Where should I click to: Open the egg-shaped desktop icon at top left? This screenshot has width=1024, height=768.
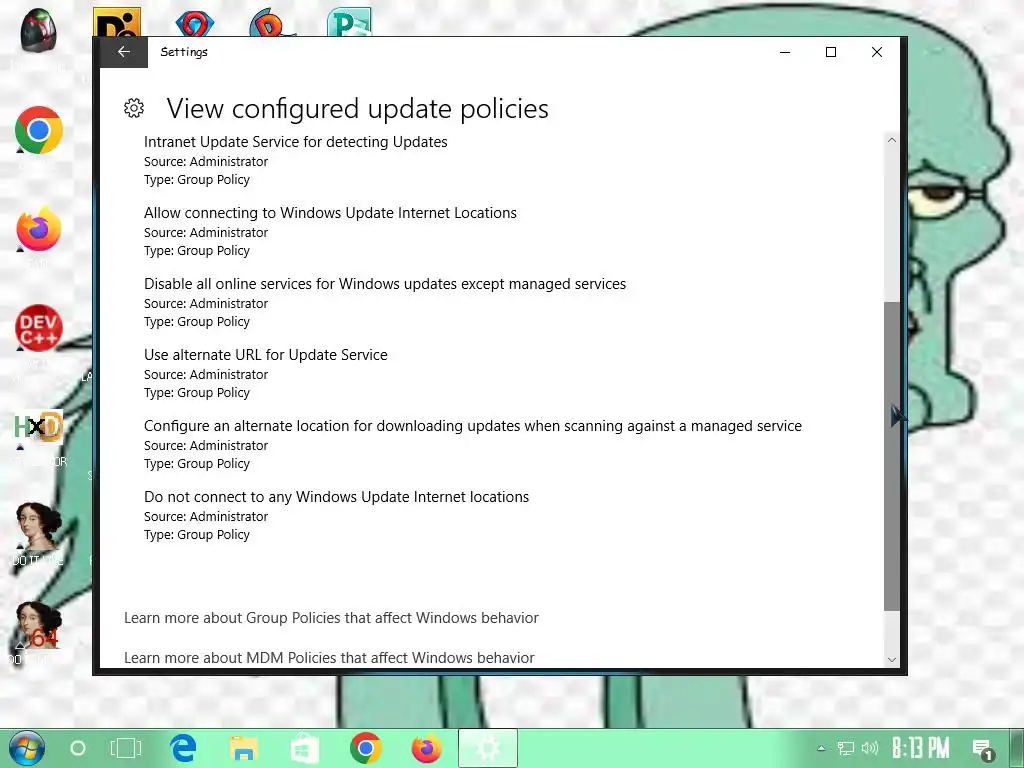click(x=38, y=31)
